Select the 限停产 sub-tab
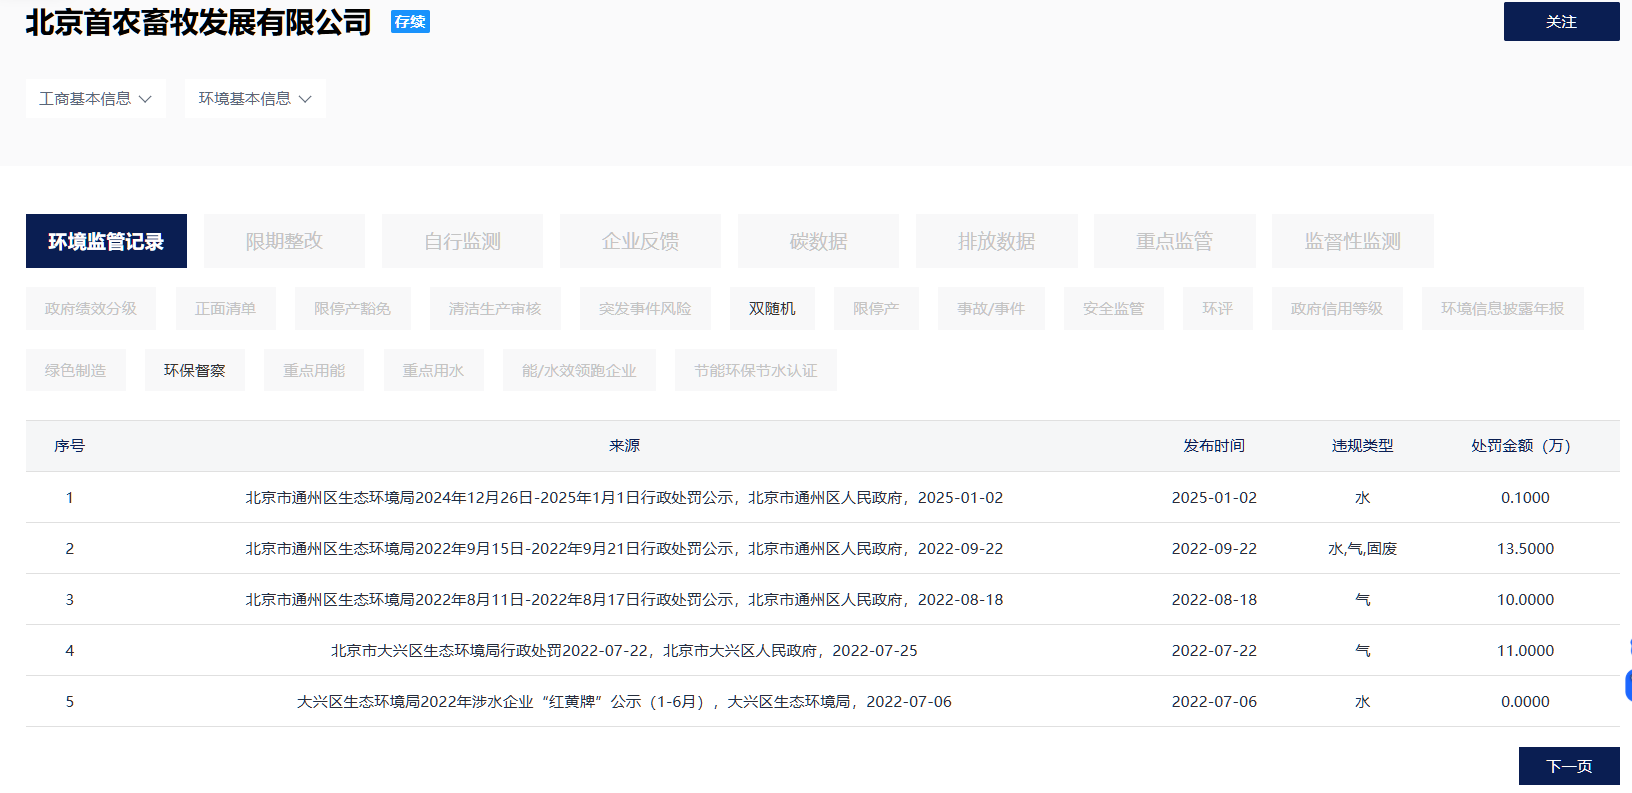Screen dimensions: 1632x793 [876, 309]
